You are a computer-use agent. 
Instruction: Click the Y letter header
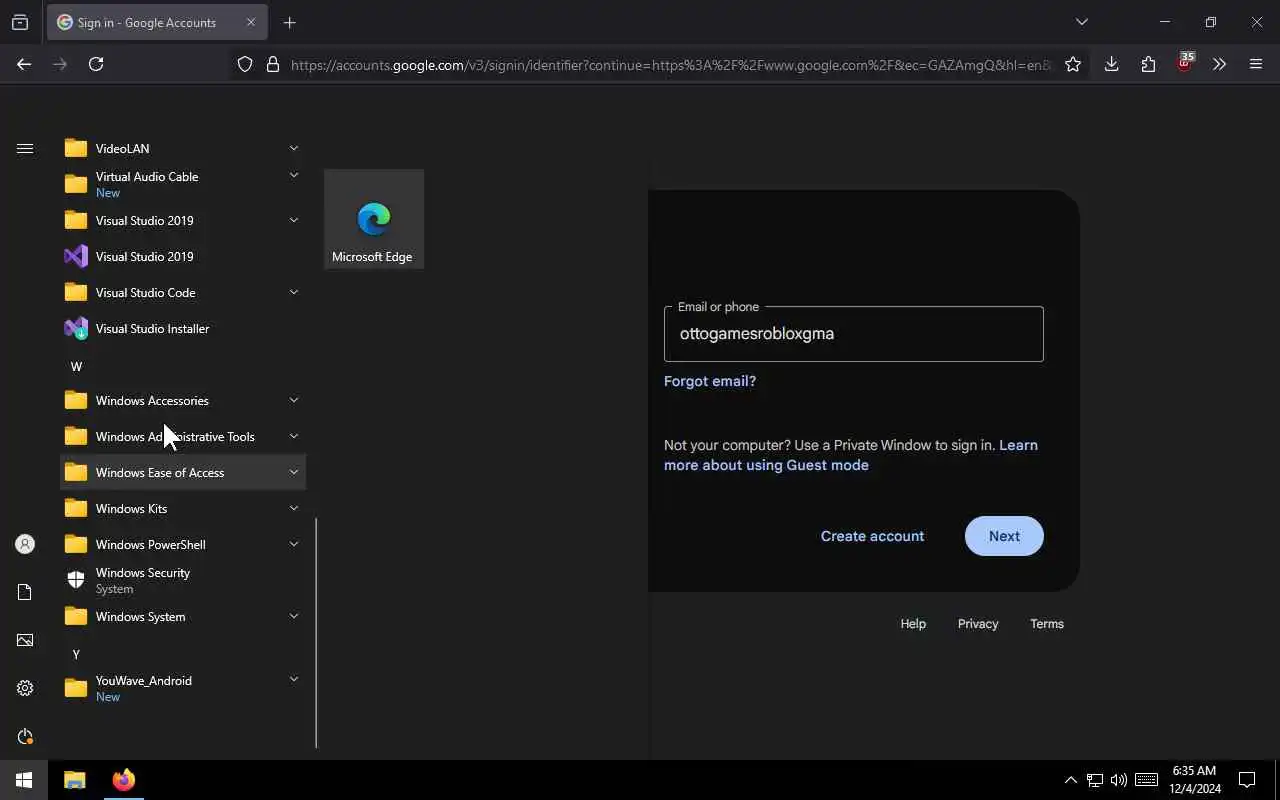[x=76, y=654]
